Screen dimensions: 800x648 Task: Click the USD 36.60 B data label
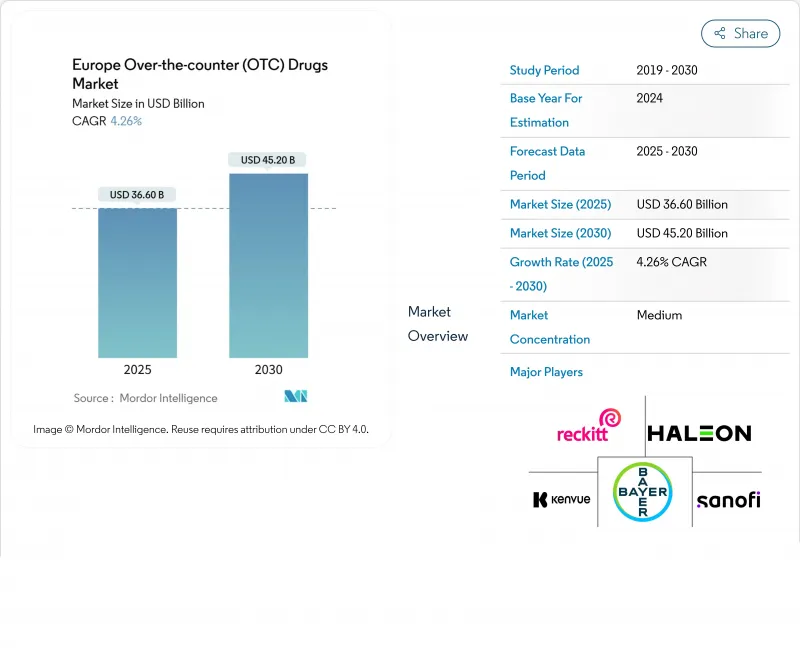pos(138,194)
